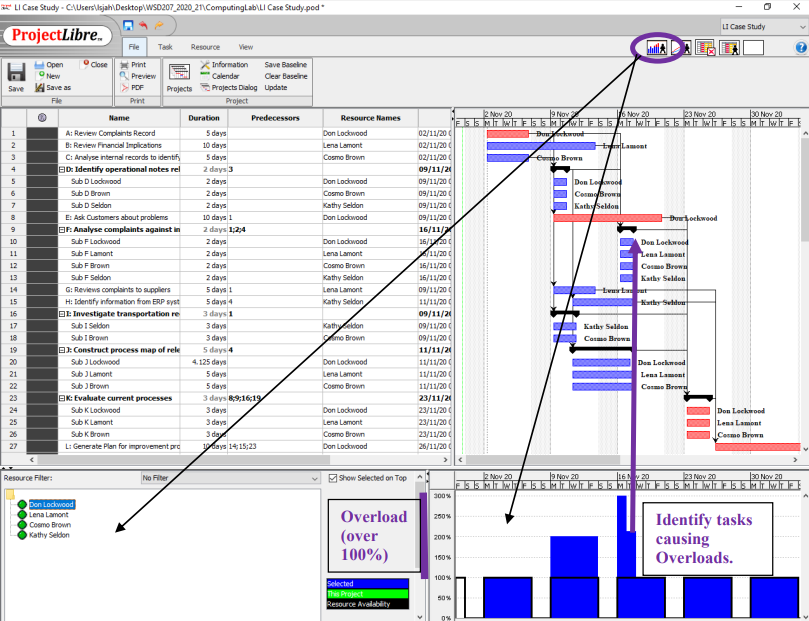Select Lena Lamont in resource tree

pyautogui.click(x=48, y=515)
